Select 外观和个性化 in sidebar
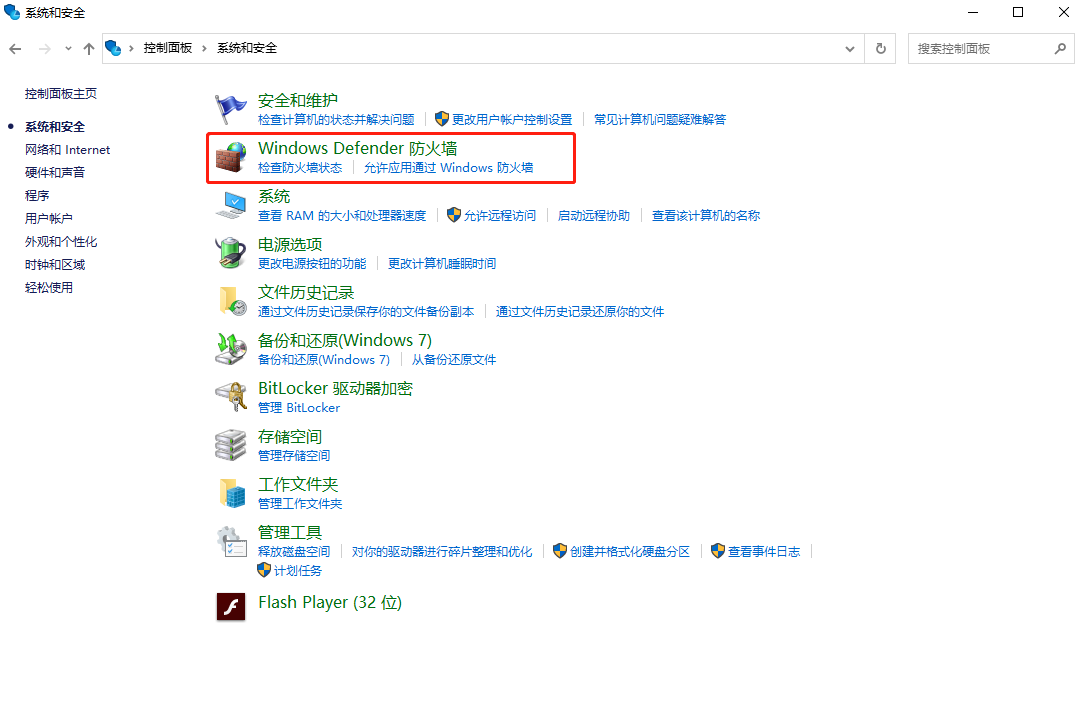Viewport: 1084px width, 713px height. pos(61,241)
